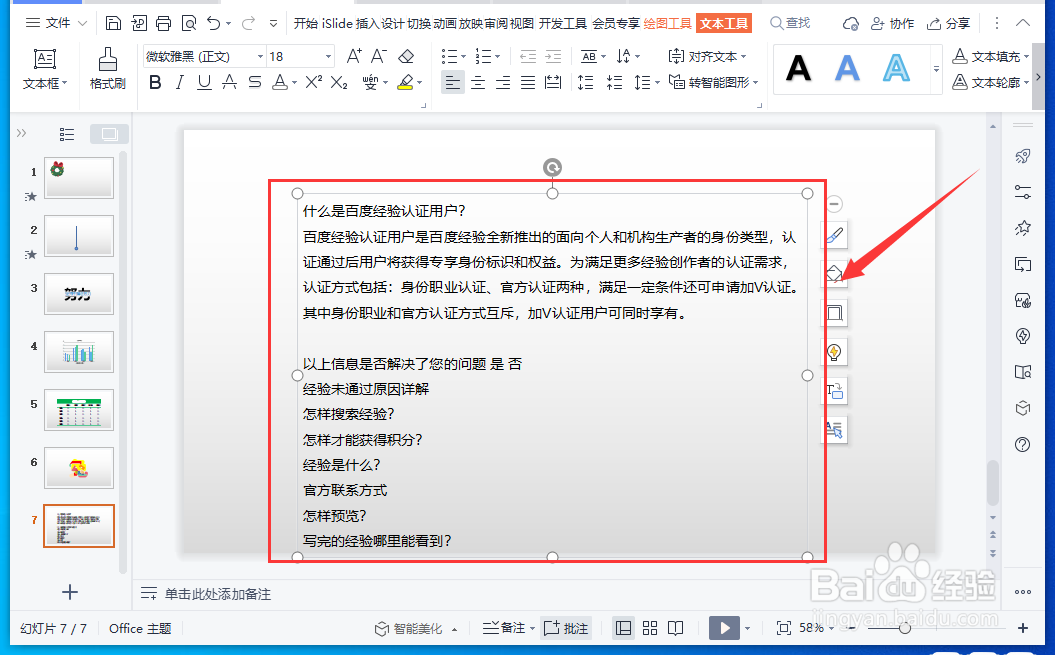Open highlight color dropdown arrow
This screenshot has width=1055, height=655.
(x=419, y=83)
